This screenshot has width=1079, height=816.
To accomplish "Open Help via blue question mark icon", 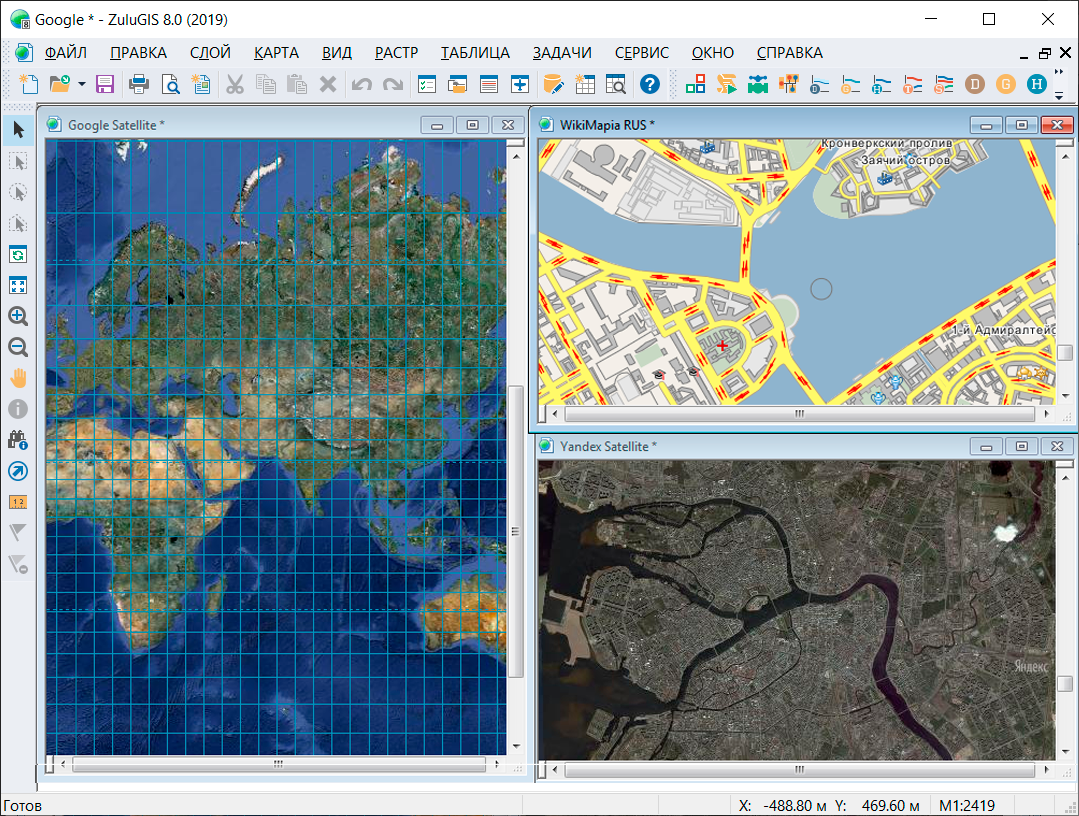I will (x=650, y=85).
